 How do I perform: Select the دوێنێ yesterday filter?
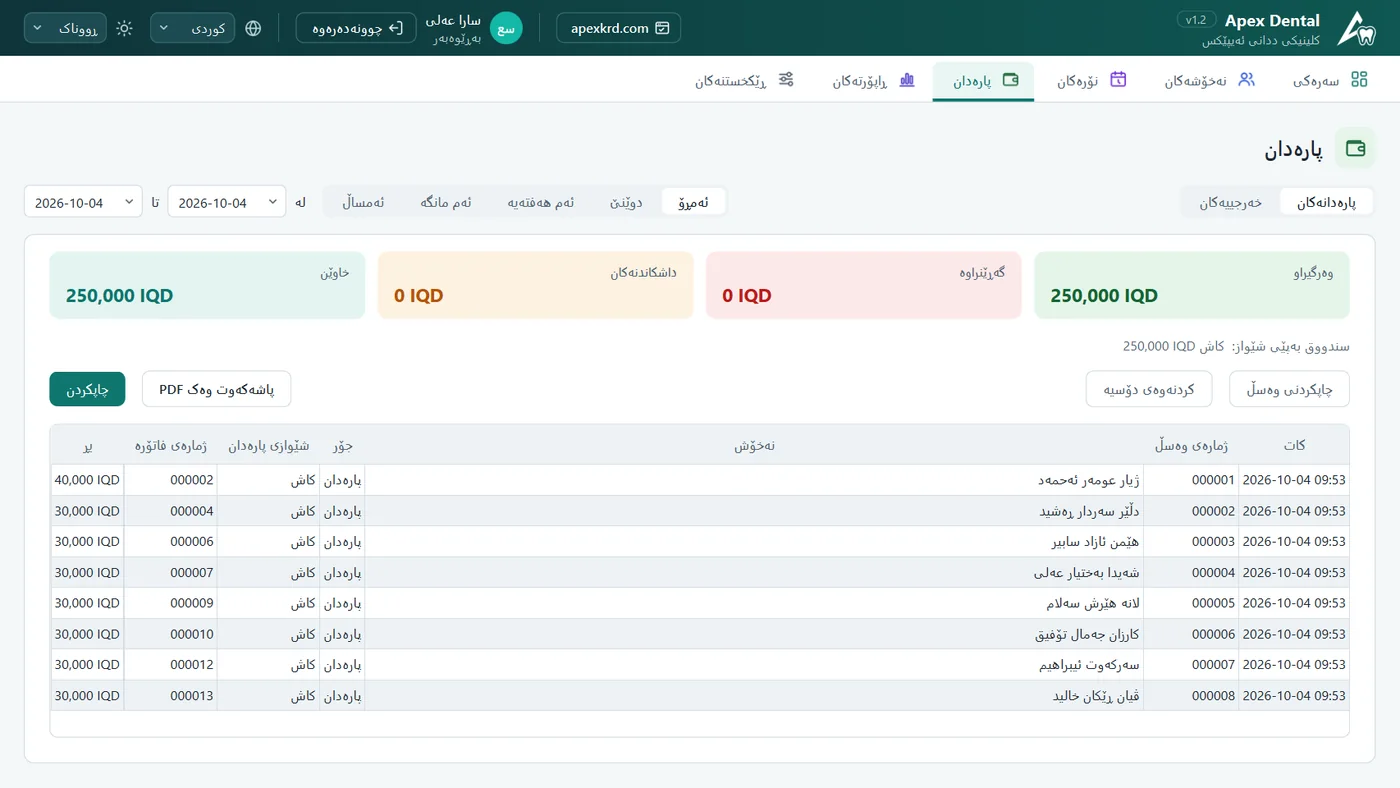coord(626,202)
